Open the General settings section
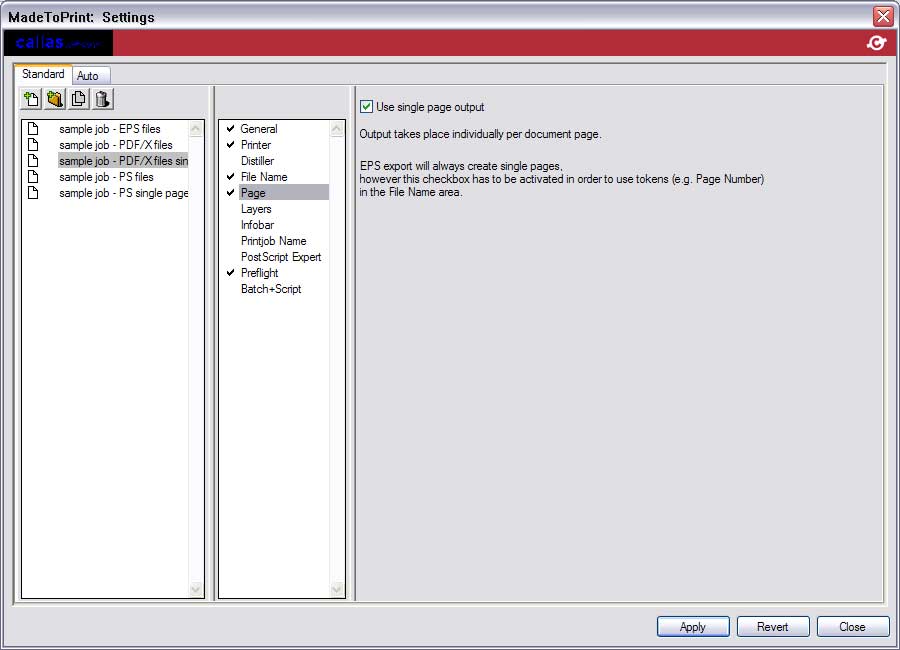The image size is (900, 650). click(259, 129)
